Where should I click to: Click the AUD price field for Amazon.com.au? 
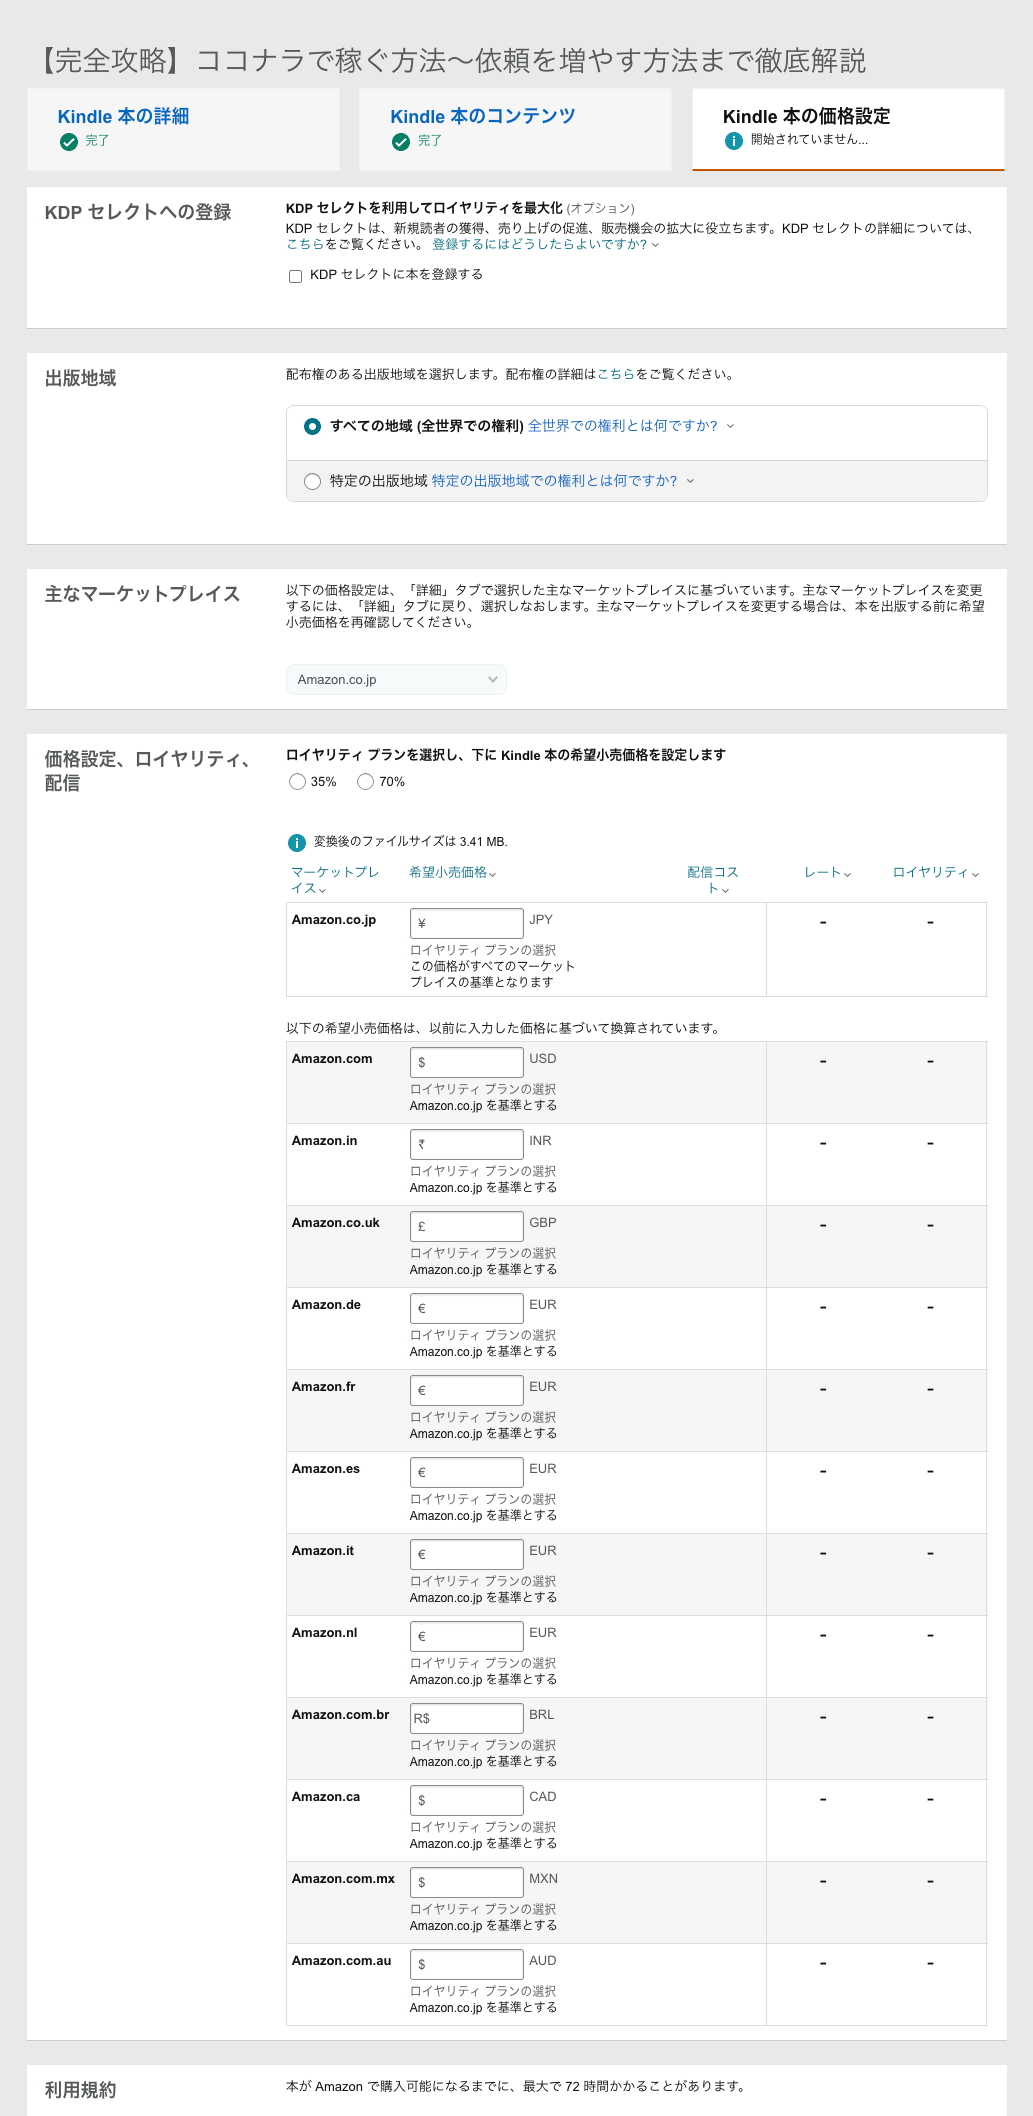[467, 1964]
